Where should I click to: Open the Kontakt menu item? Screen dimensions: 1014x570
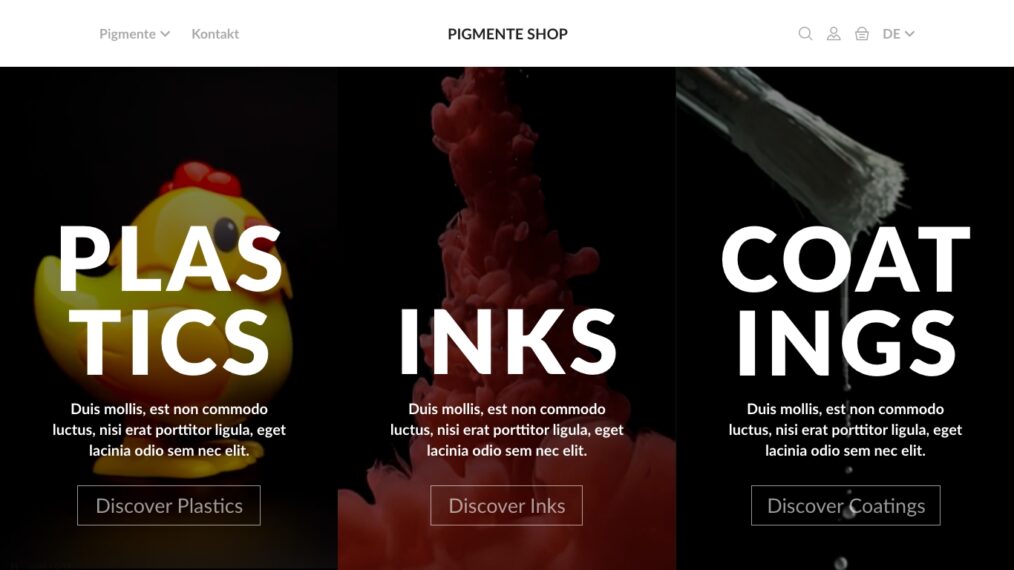pyautogui.click(x=215, y=34)
